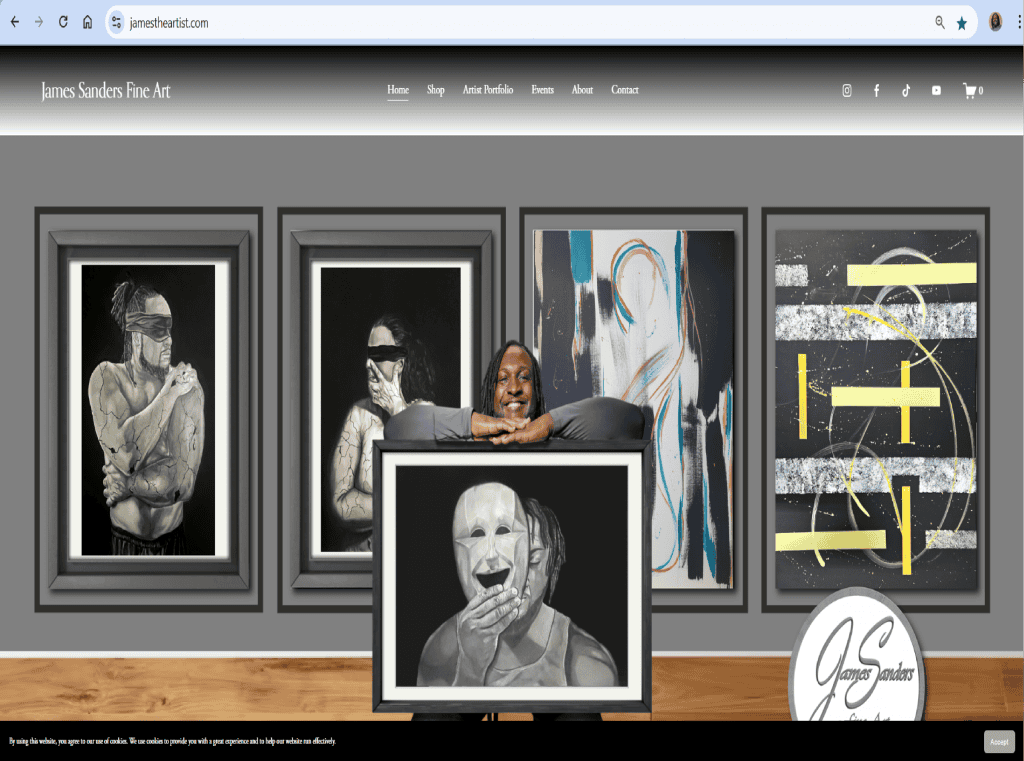Screen dimensions: 1024x761
Task: Open the TikTok social icon
Action: pyautogui.click(x=906, y=90)
